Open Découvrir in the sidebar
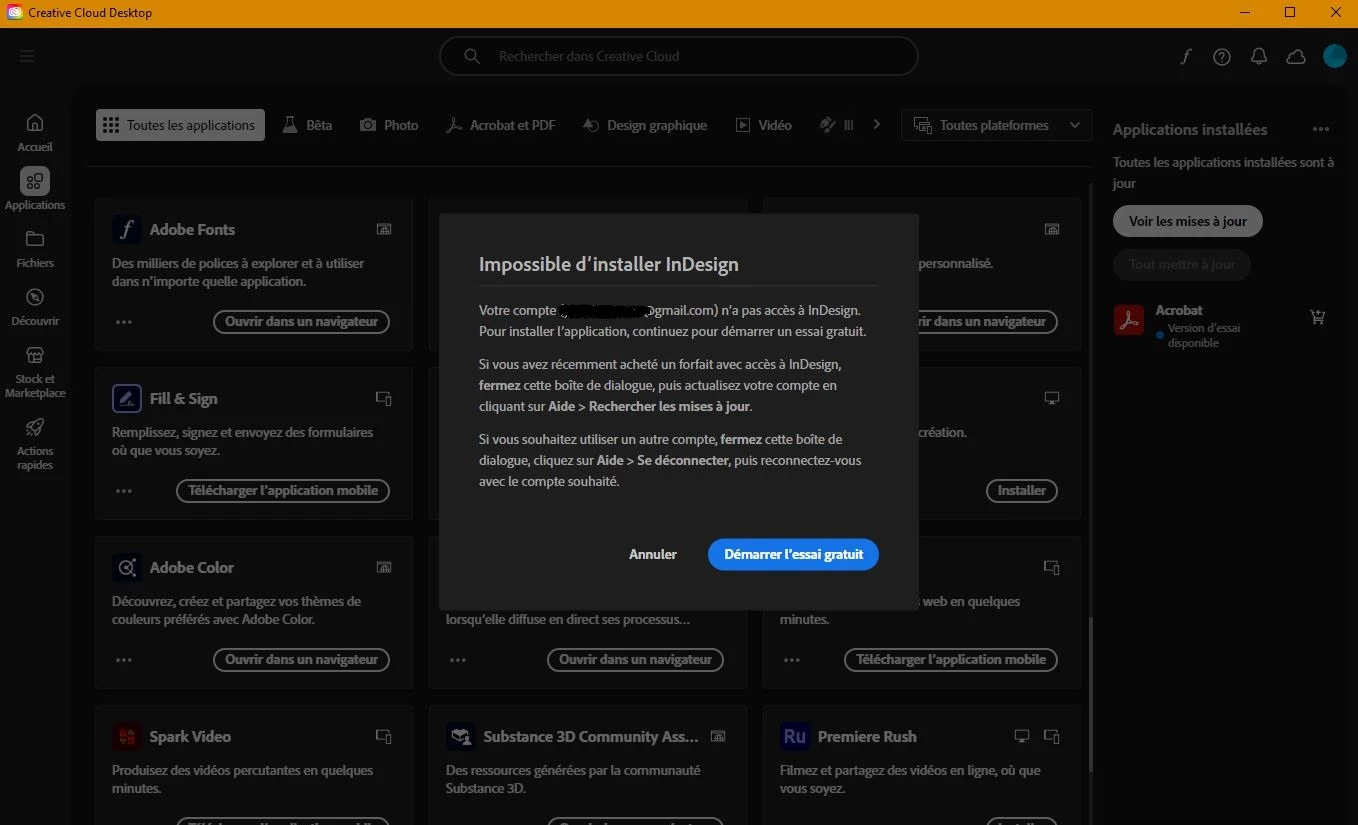This screenshot has height=825, width=1358. click(x=35, y=306)
